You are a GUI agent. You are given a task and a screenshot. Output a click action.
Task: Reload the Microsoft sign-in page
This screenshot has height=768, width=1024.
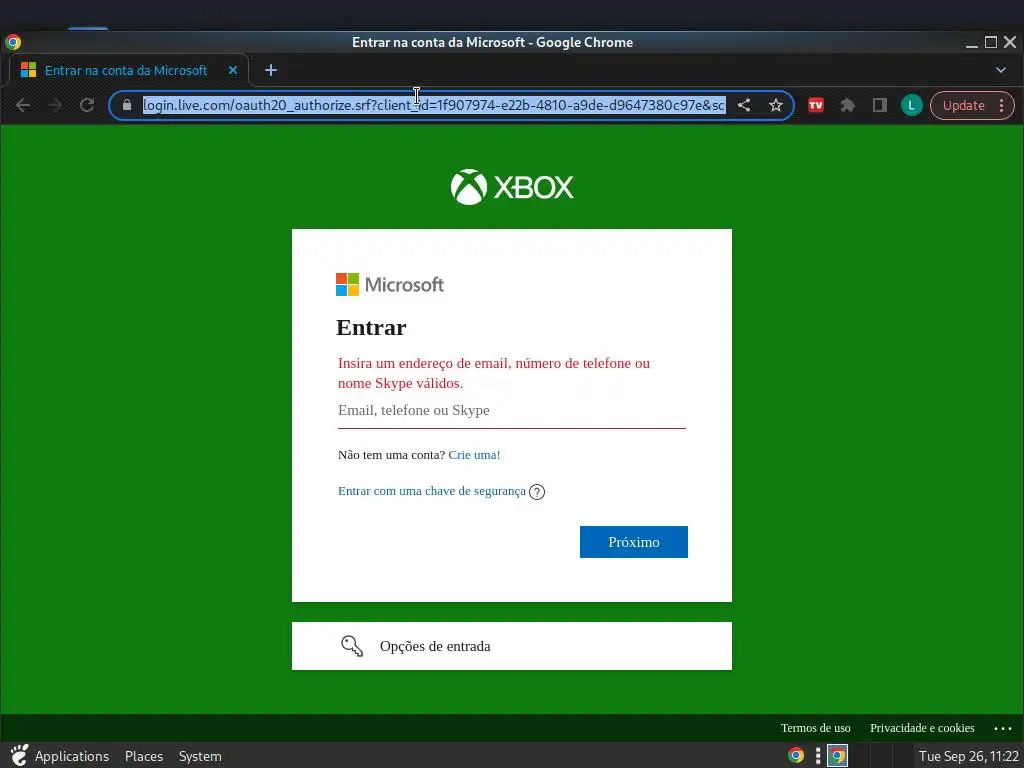pos(87,105)
